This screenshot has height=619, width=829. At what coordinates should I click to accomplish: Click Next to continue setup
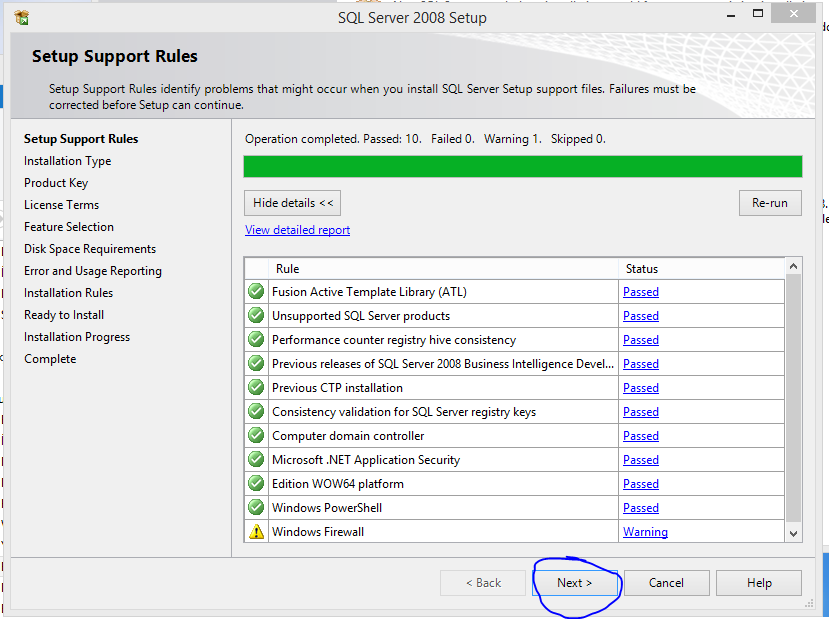point(575,583)
